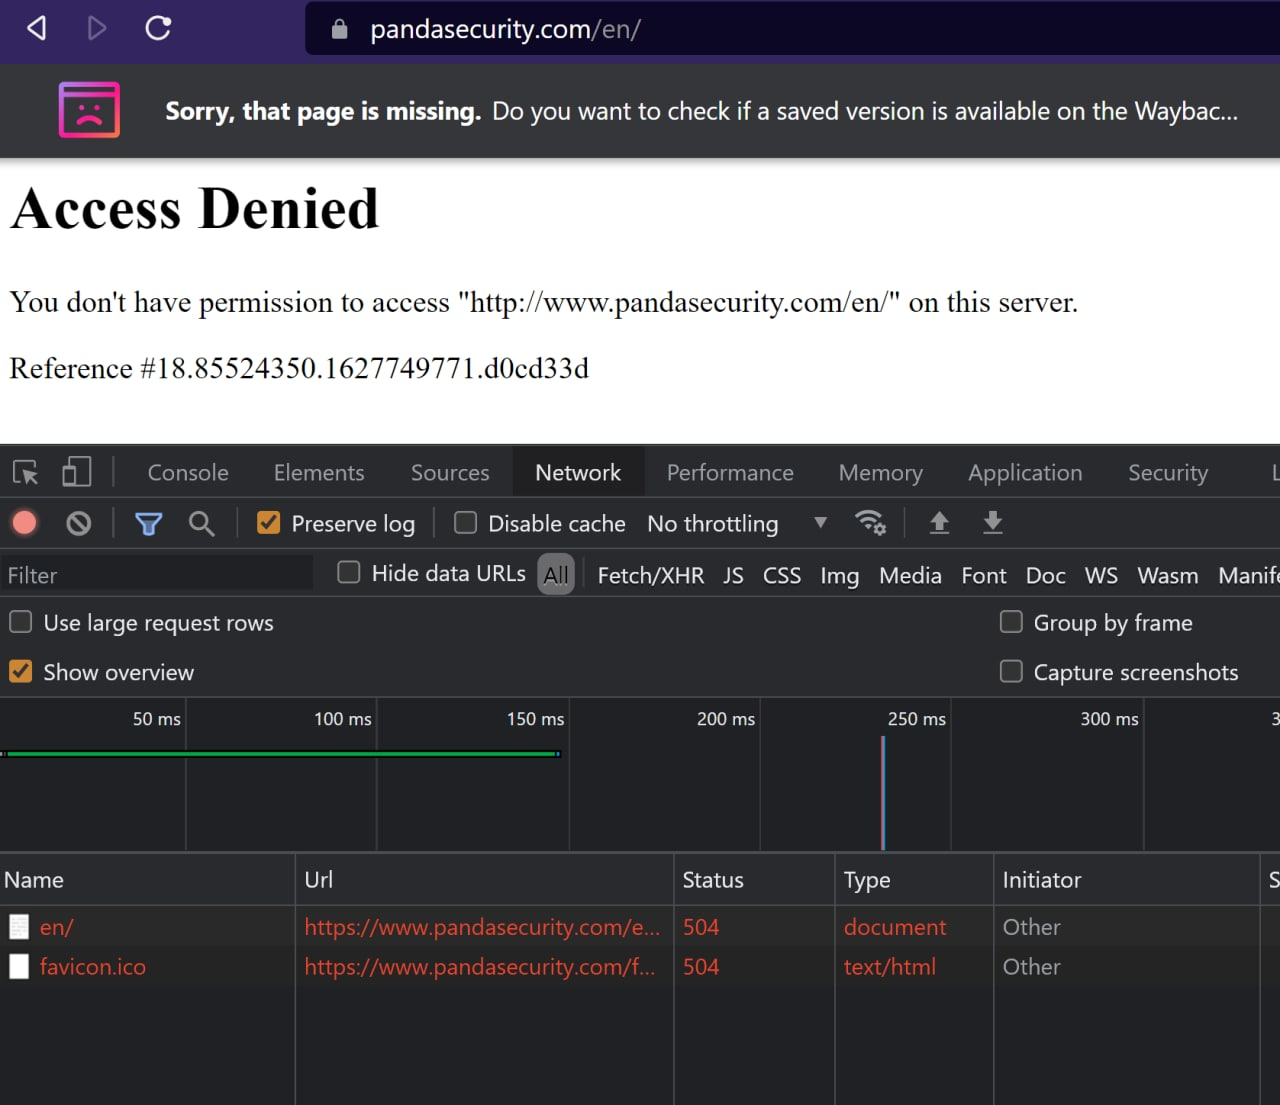The image size is (1280, 1105).
Task: Switch to the Console tab
Action: [x=188, y=472]
